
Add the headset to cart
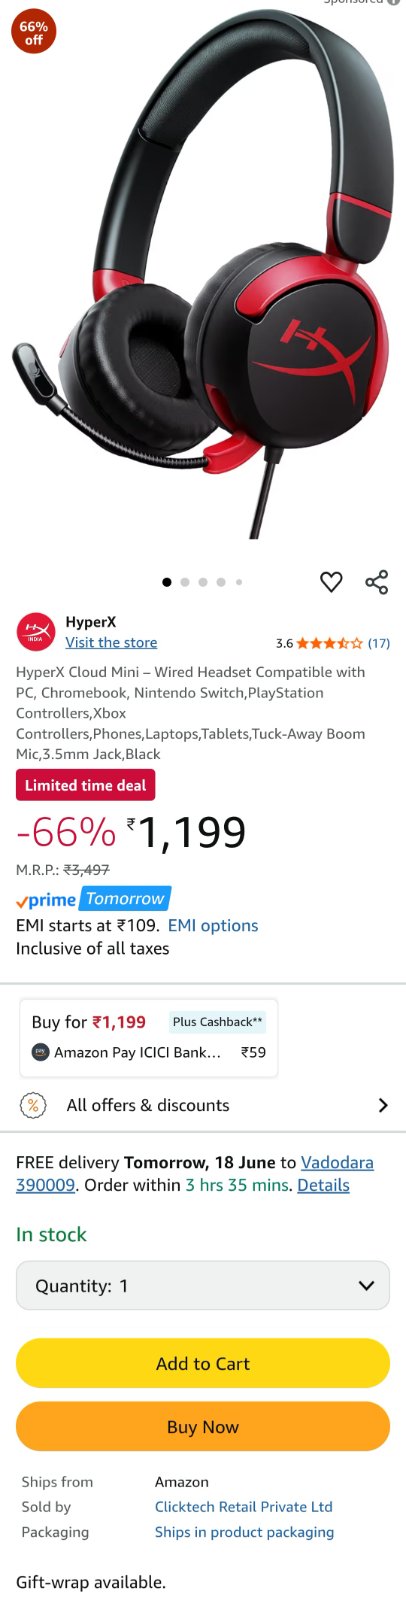tap(203, 1363)
